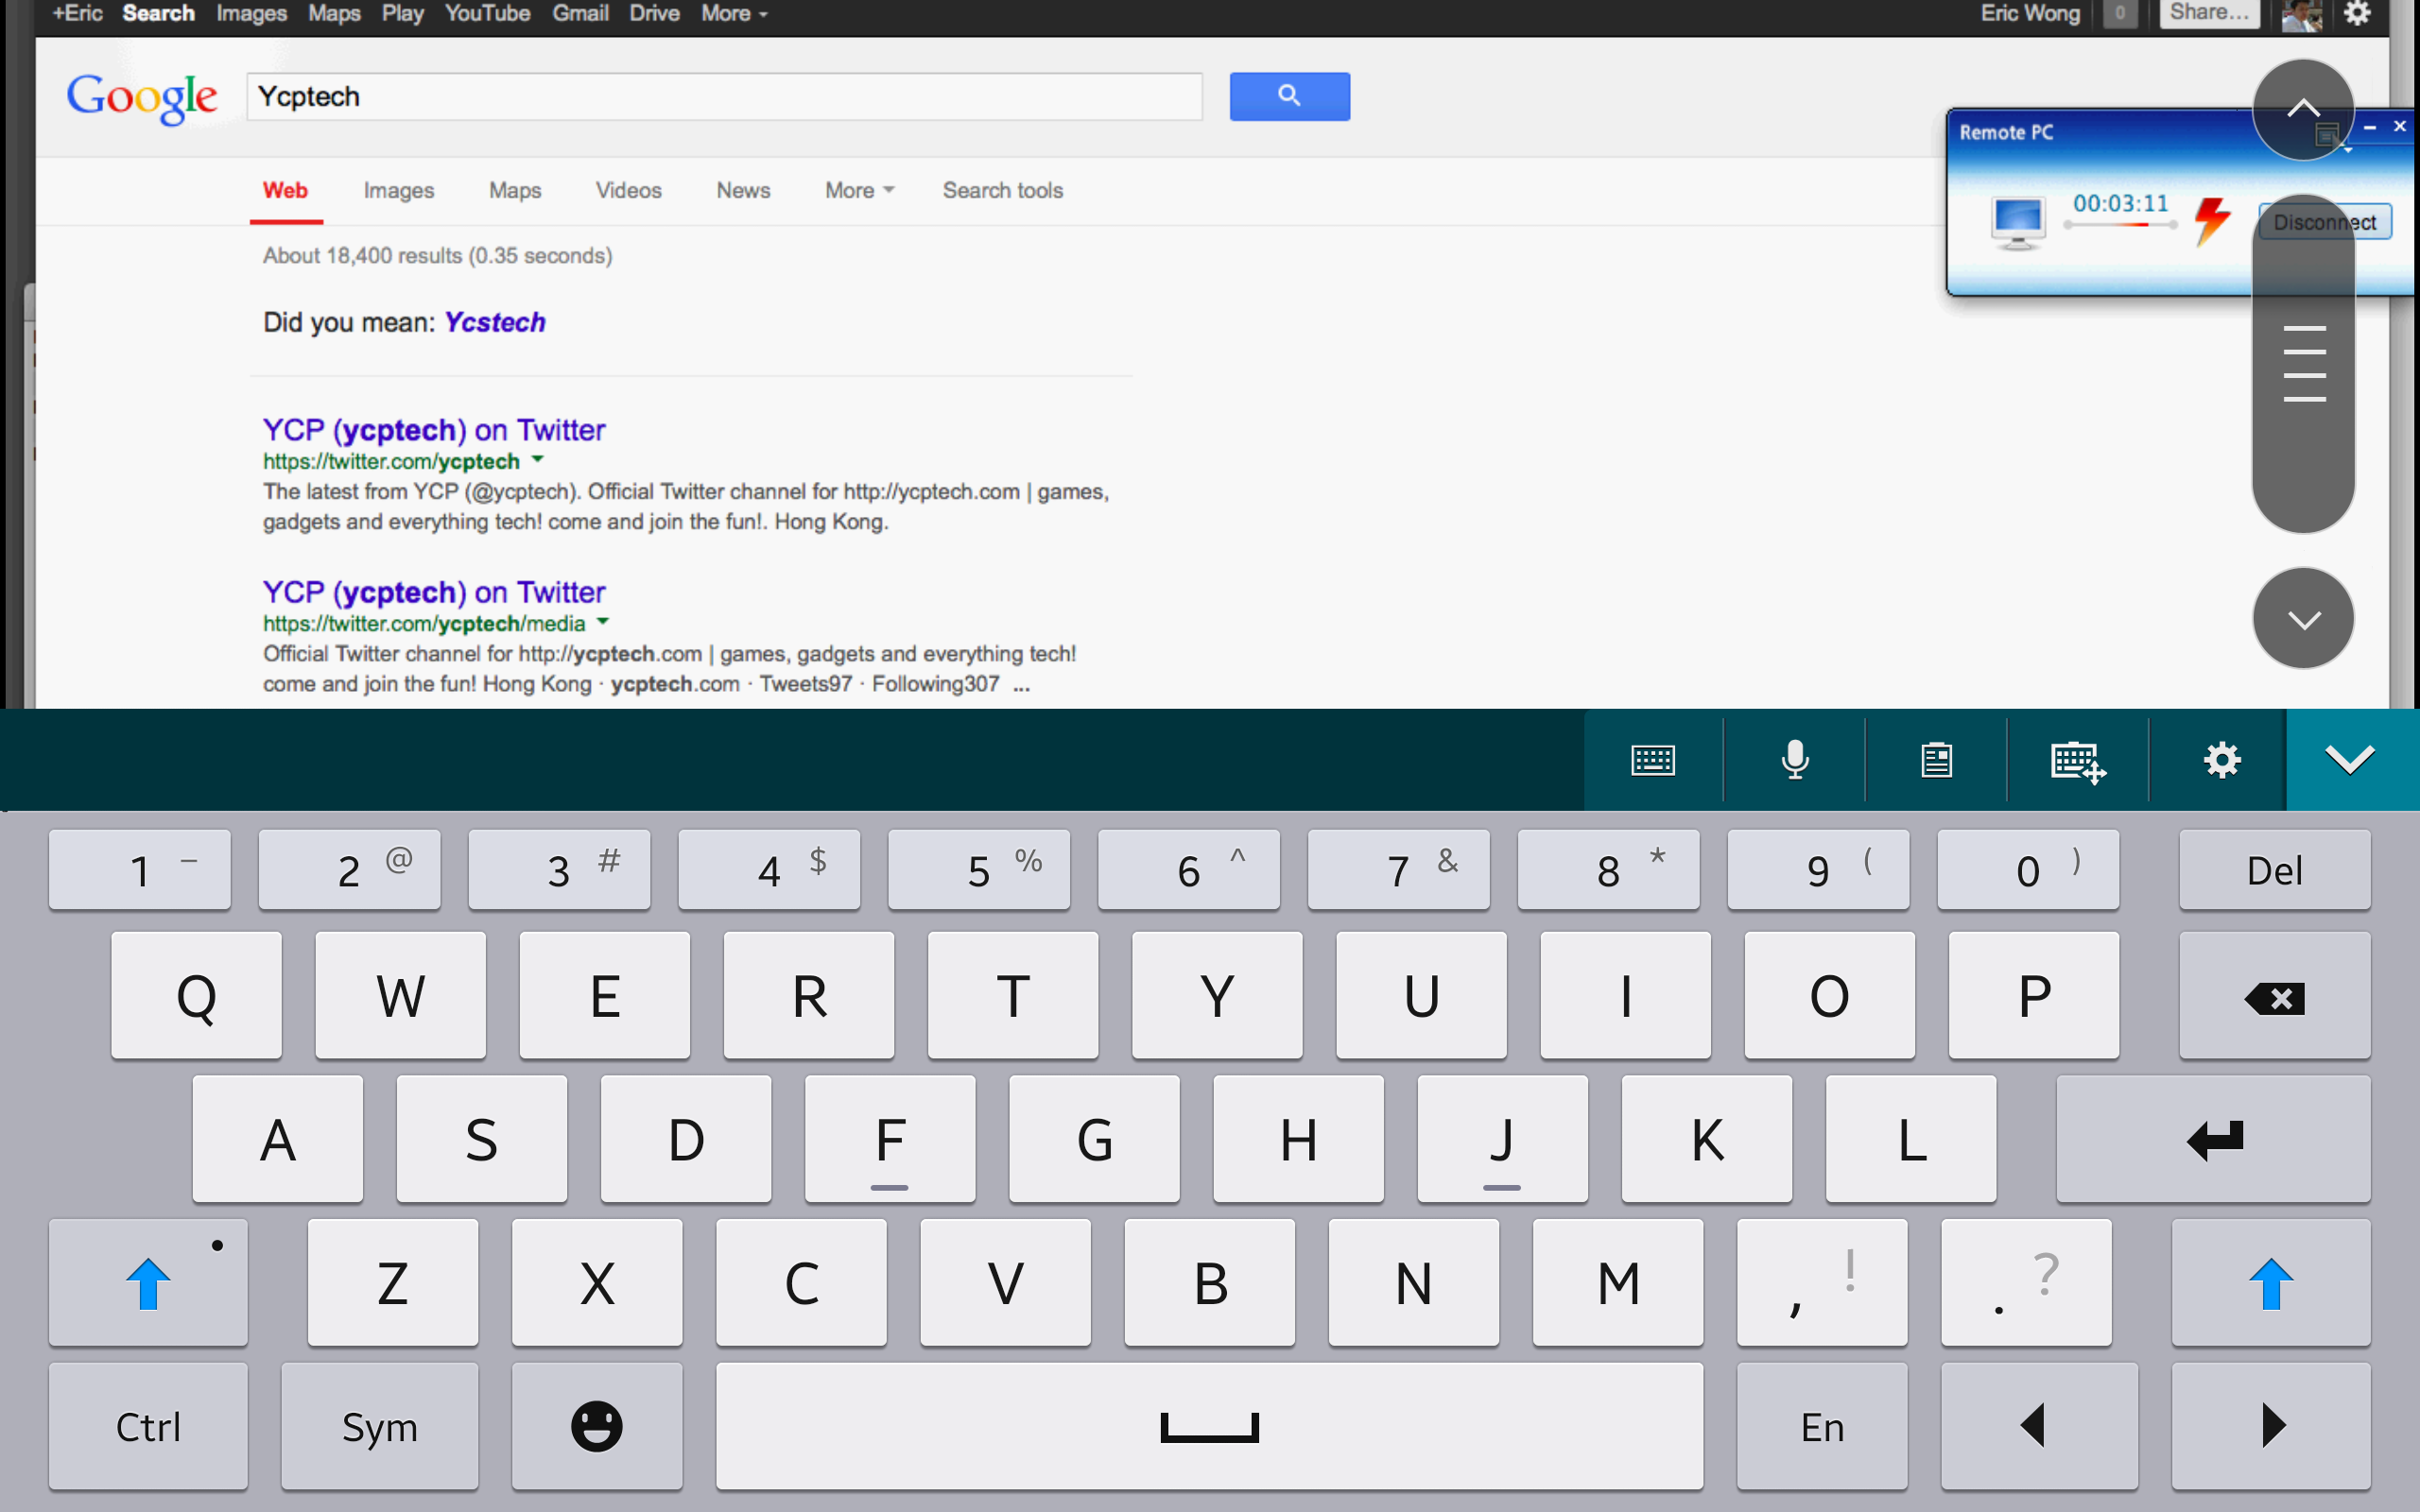Open green arrow beside twitter.com/ycptech/media URL

pos(603,622)
